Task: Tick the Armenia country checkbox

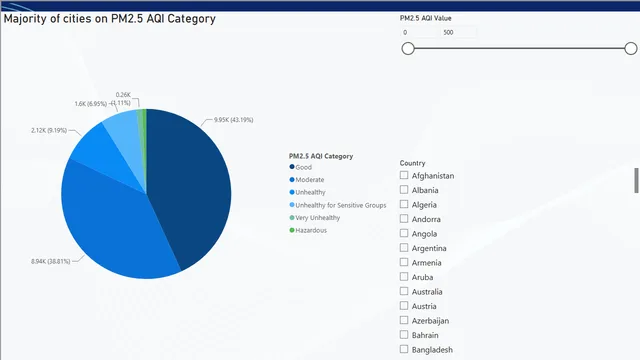Action: [x=404, y=262]
